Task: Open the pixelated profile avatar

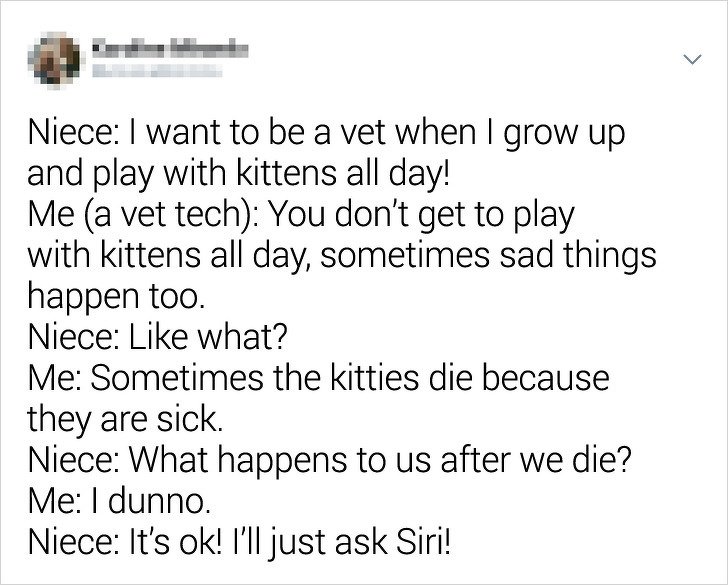Action: (53, 60)
